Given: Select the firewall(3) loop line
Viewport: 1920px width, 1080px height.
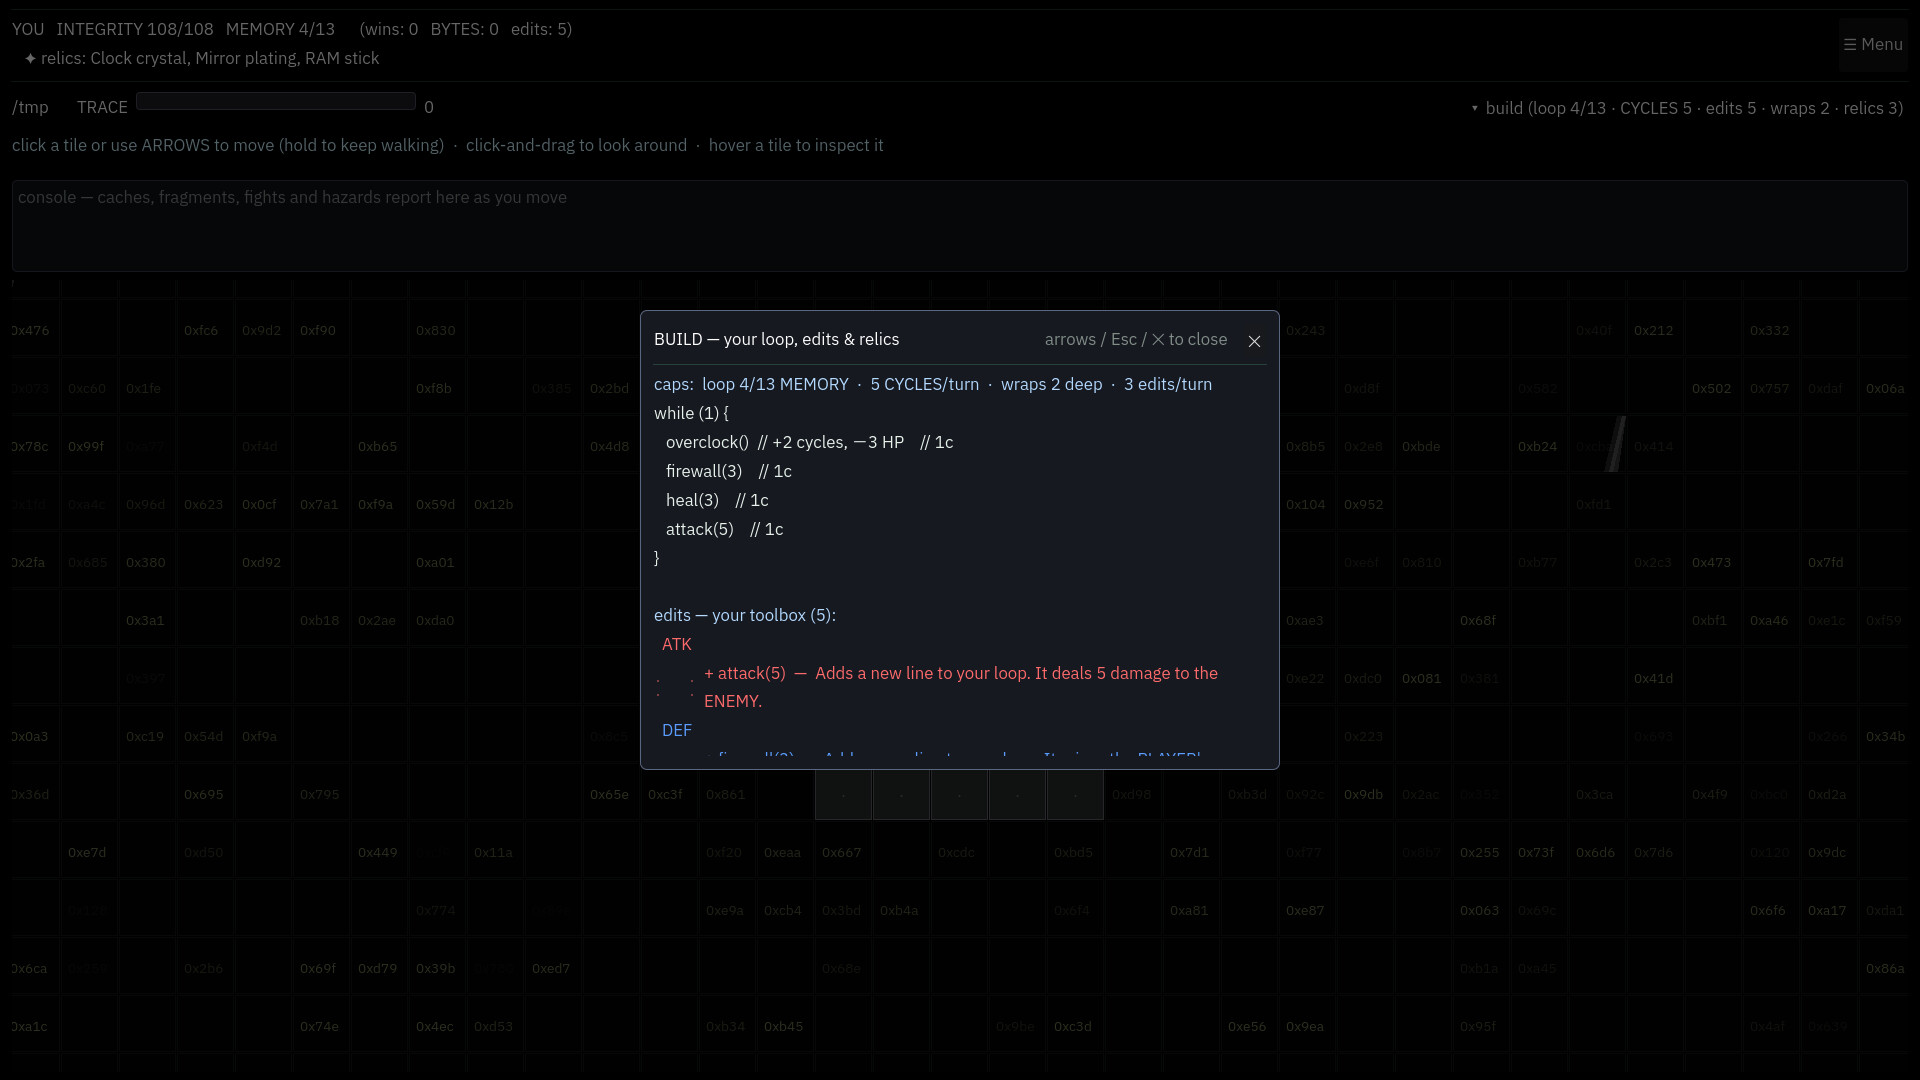Looking at the screenshot, I should pyautogui.click(x=728, y=471).
